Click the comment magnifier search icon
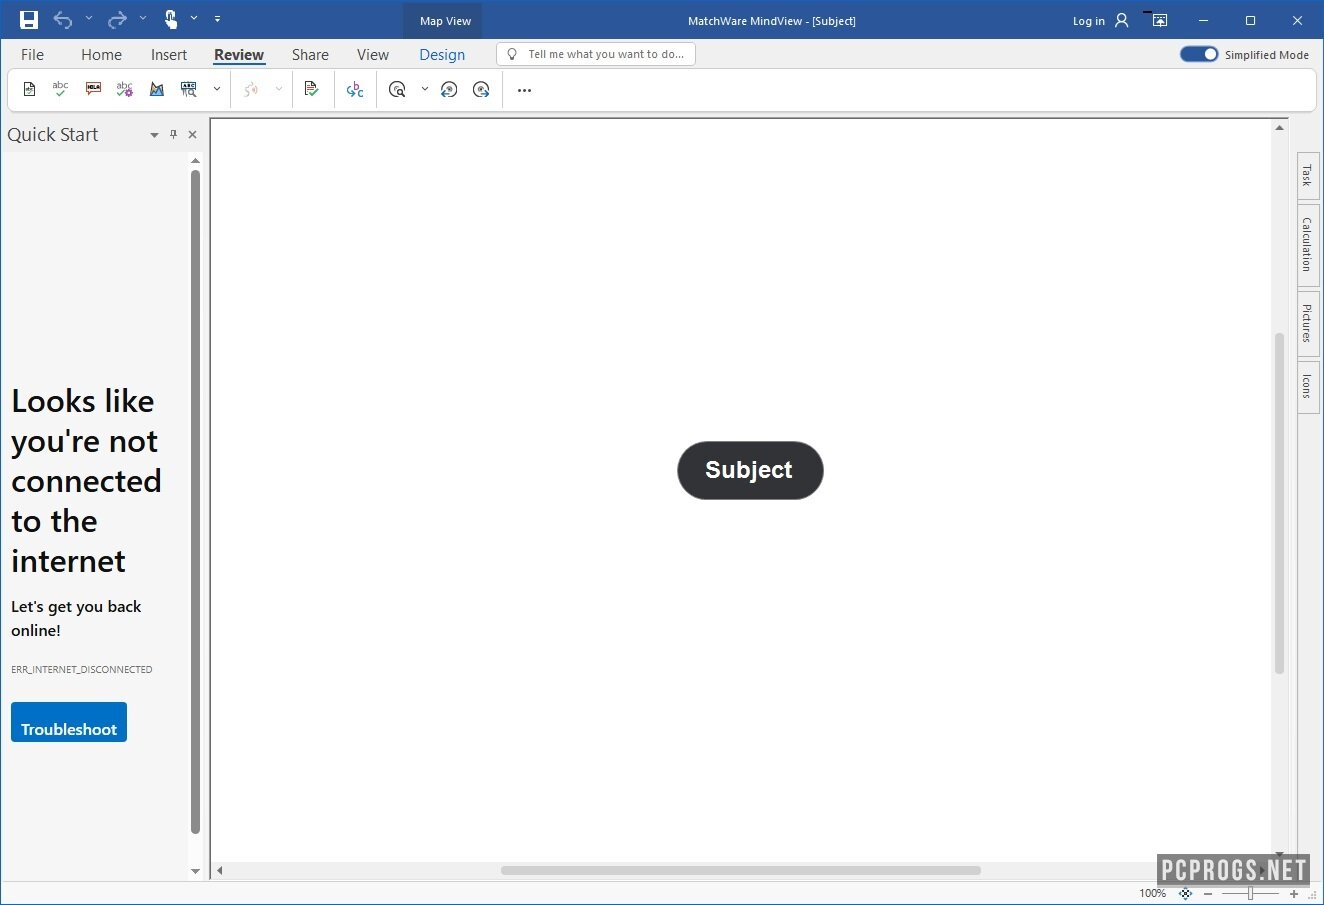The height and width of the screenshot is (905, 1324). pyautogui.click(x=397, y=90)
